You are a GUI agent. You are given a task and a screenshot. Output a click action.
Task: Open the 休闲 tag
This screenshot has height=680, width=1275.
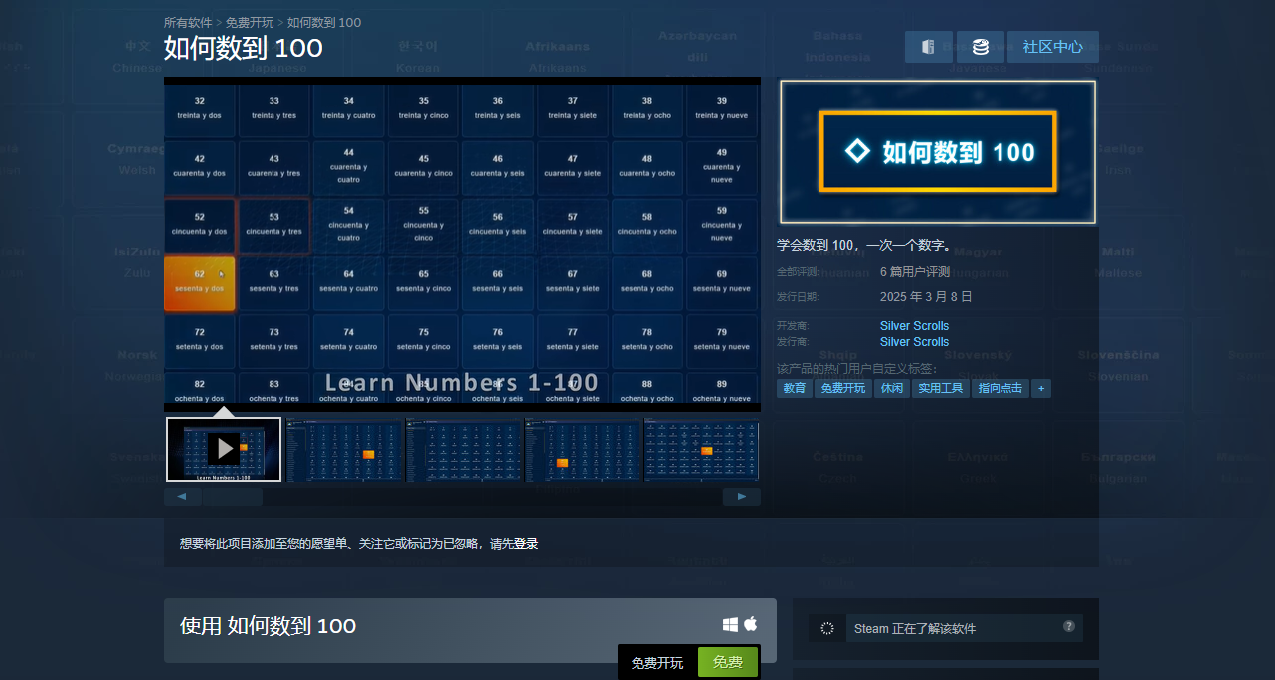[x=892, y=388]
